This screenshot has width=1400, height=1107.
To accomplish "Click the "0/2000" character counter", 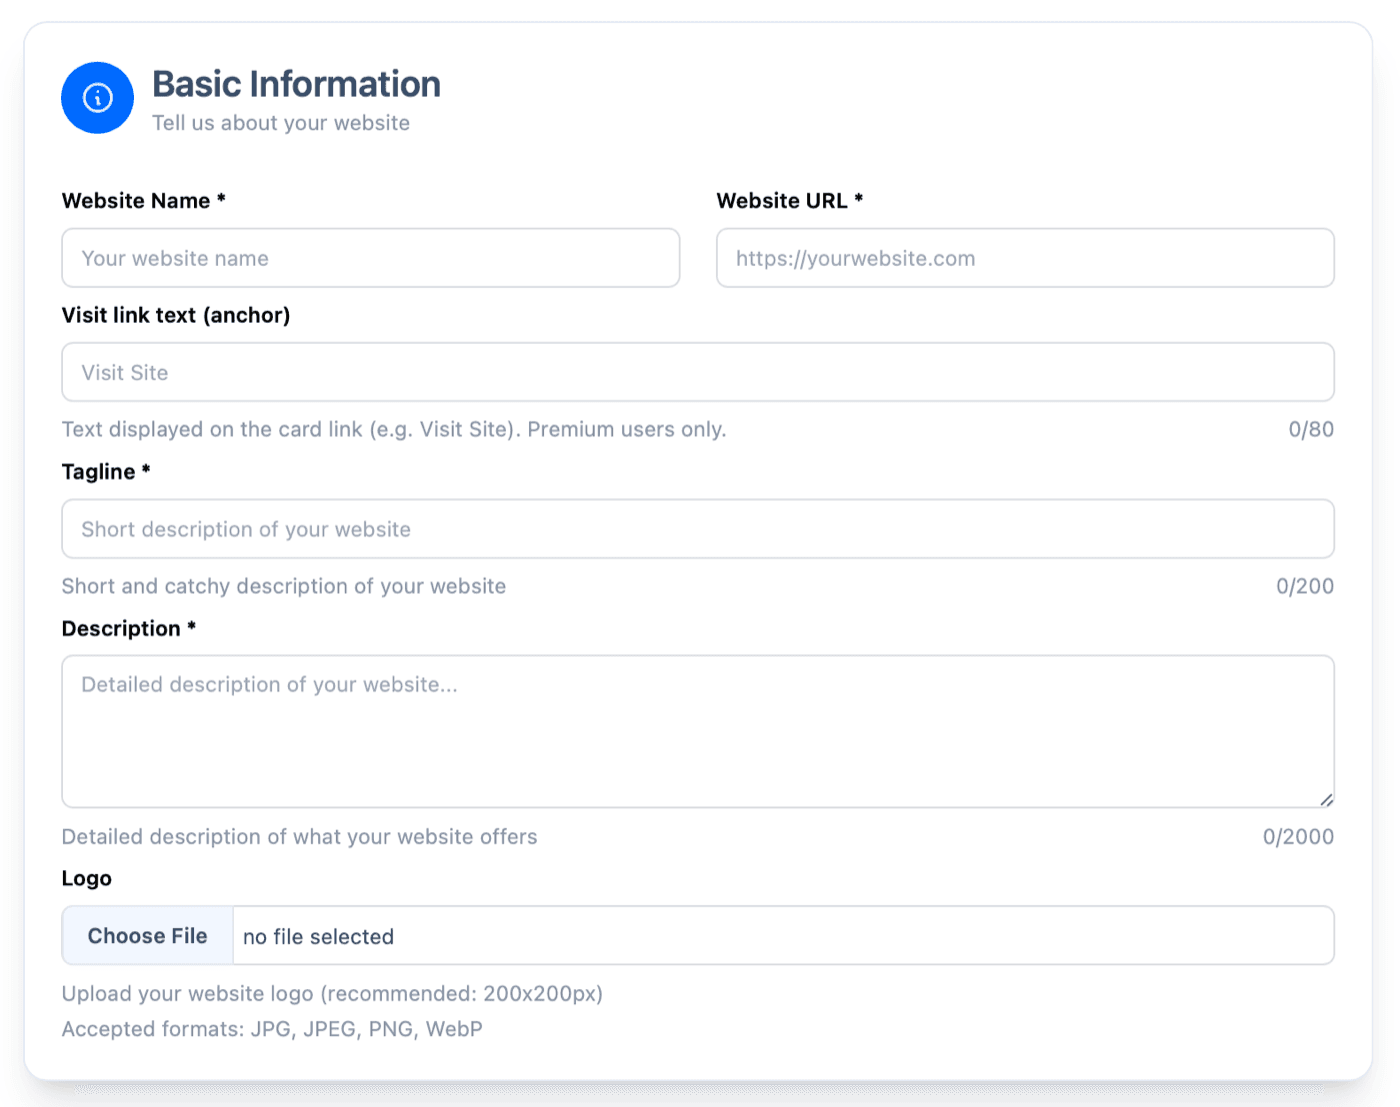I will tap(1298, 837).
